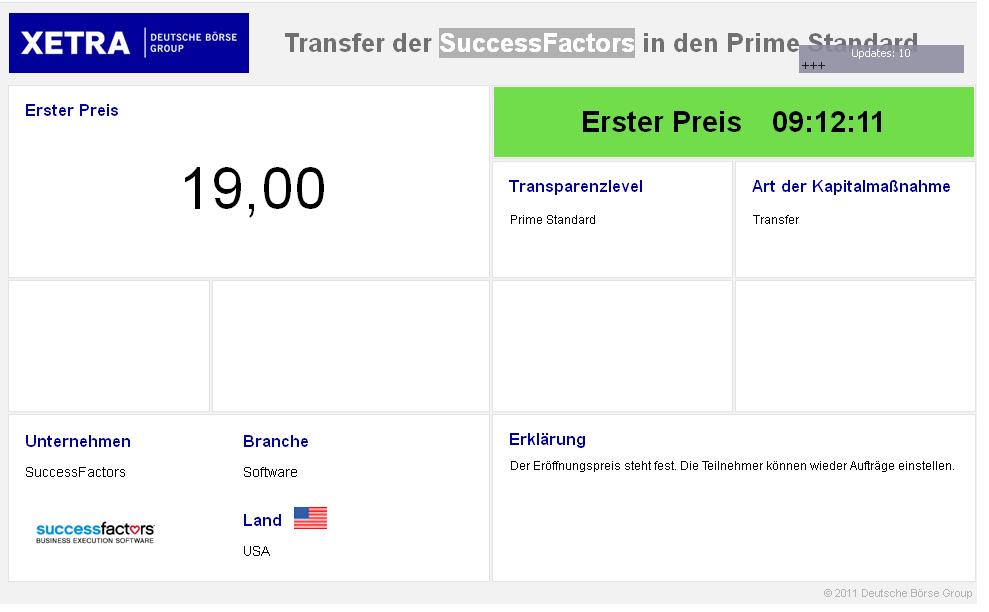This screenshot has width=989, height=612.
Task: Click the Updates: 10 counter box
Action: [x=880, y=58]
